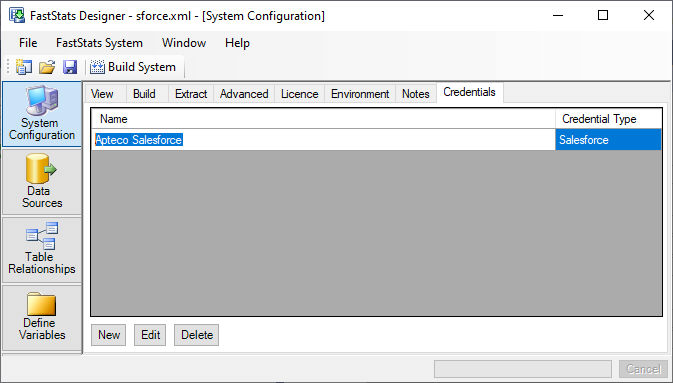The height and width of the screenshot is (383, 673).
Task: Switch to the Advanced tab
Action: [244, 94]
